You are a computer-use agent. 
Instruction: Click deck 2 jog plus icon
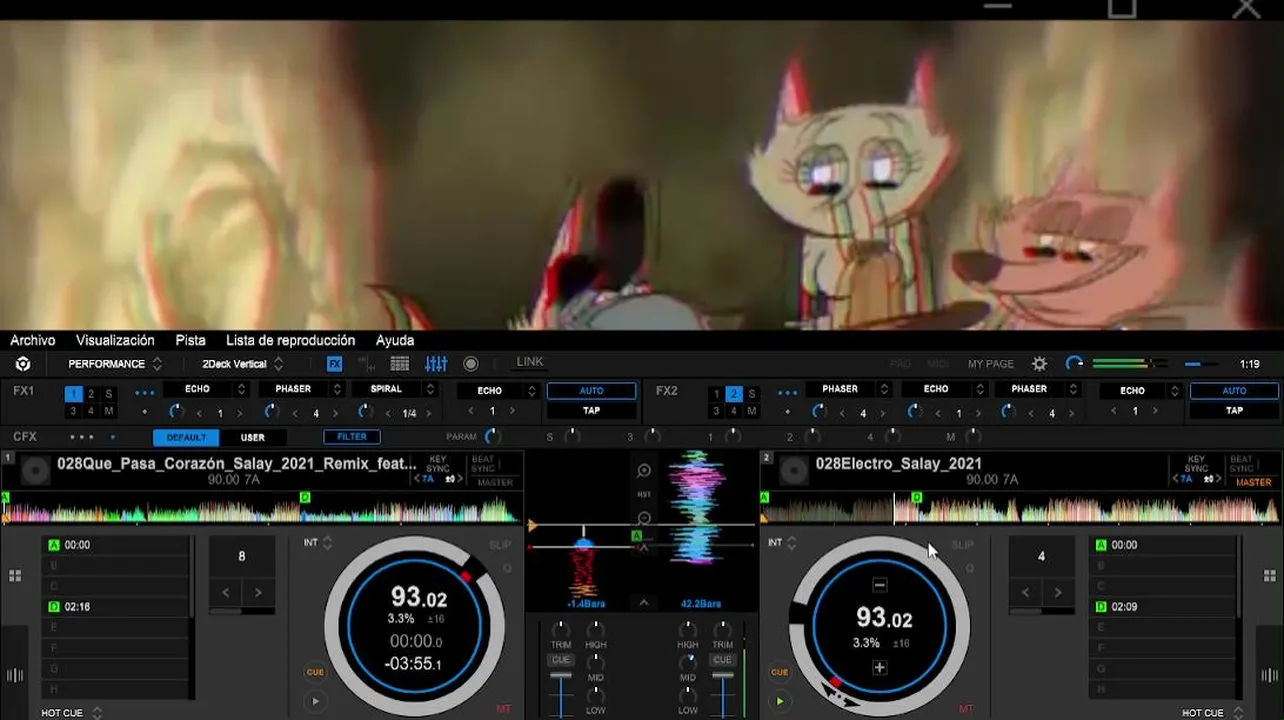click(879, 667)
